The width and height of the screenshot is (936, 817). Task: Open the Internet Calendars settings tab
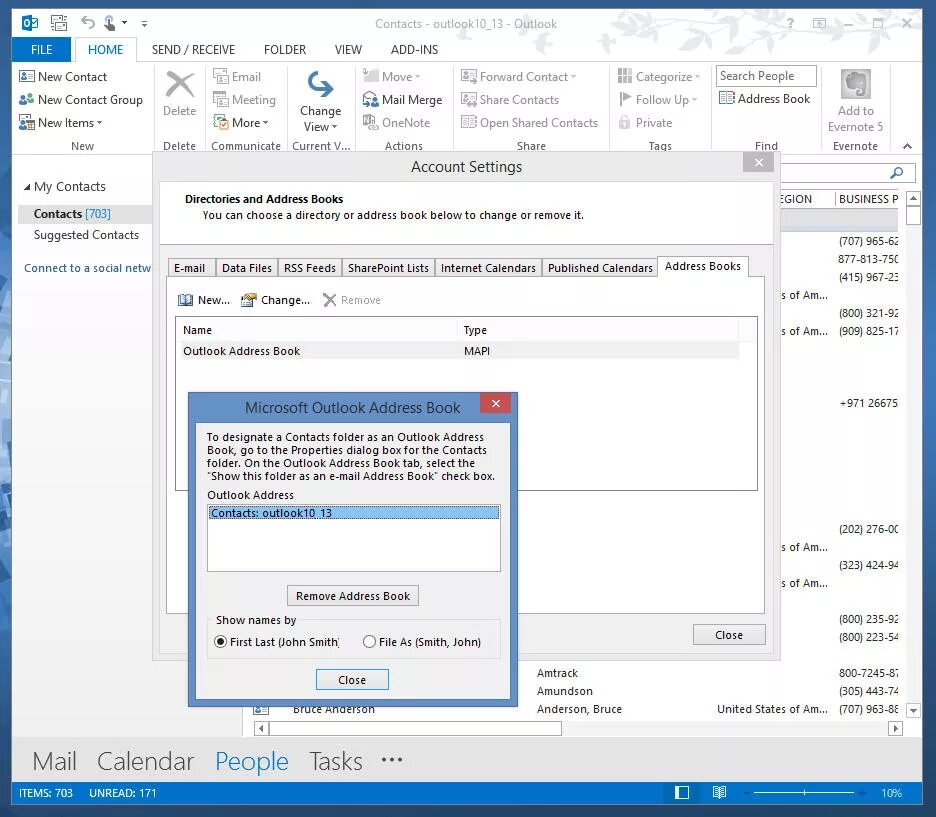488,268
